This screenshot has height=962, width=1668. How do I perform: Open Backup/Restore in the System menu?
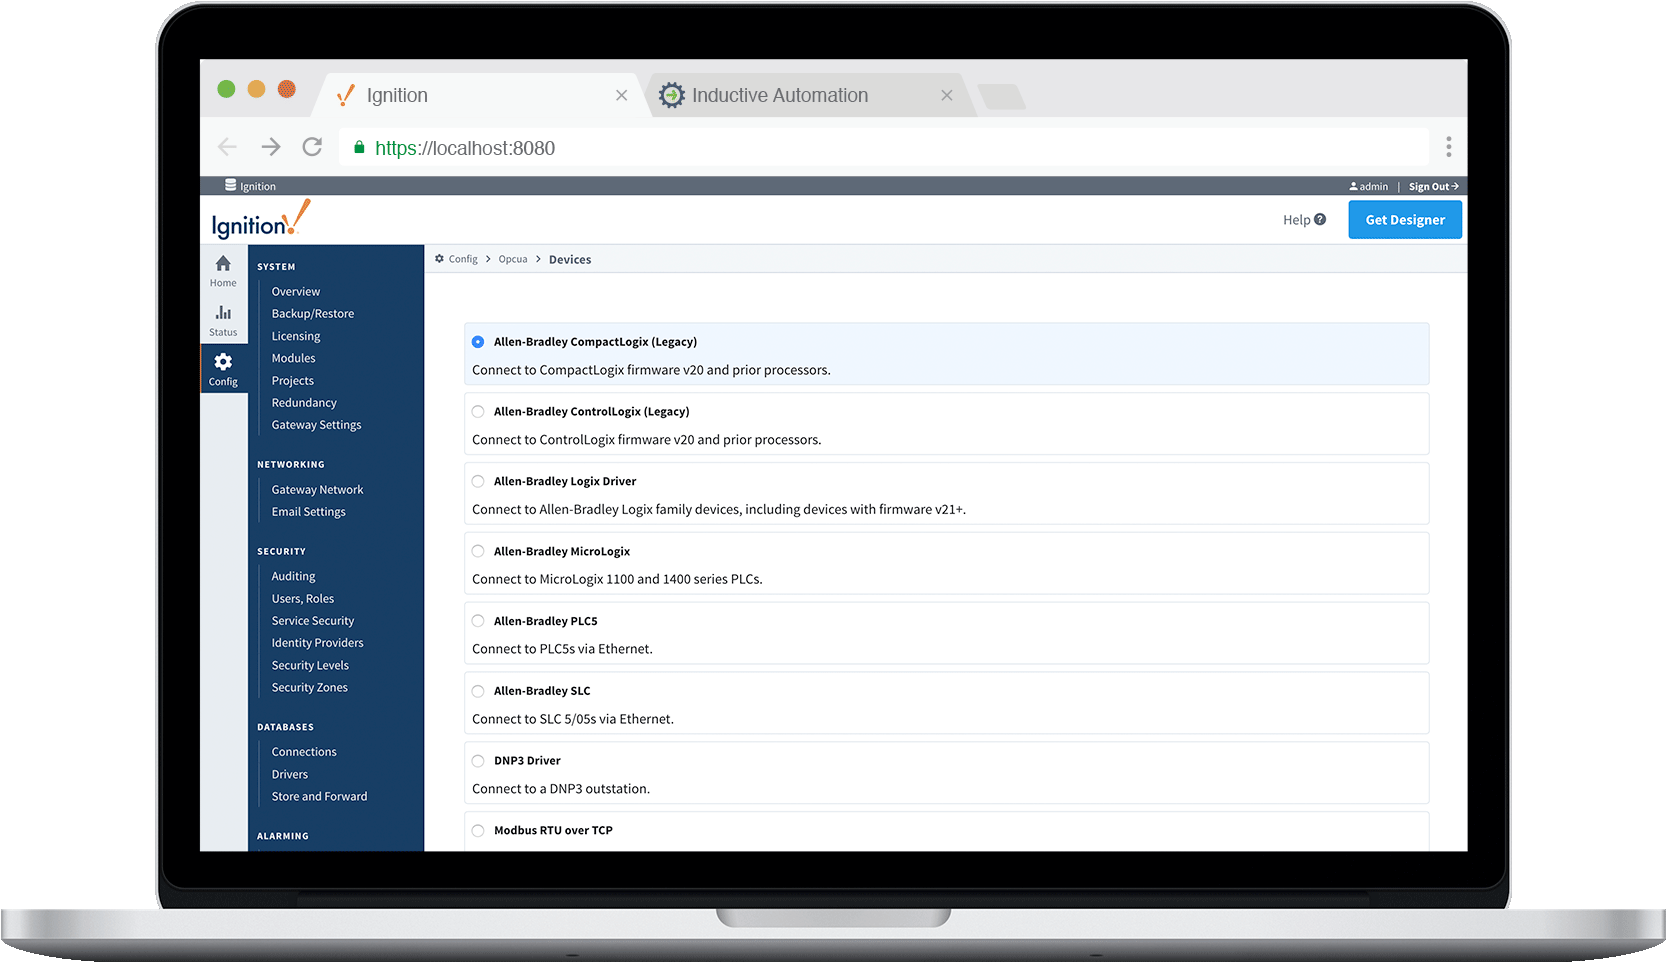pyautogui.click(x=312, y=314)
